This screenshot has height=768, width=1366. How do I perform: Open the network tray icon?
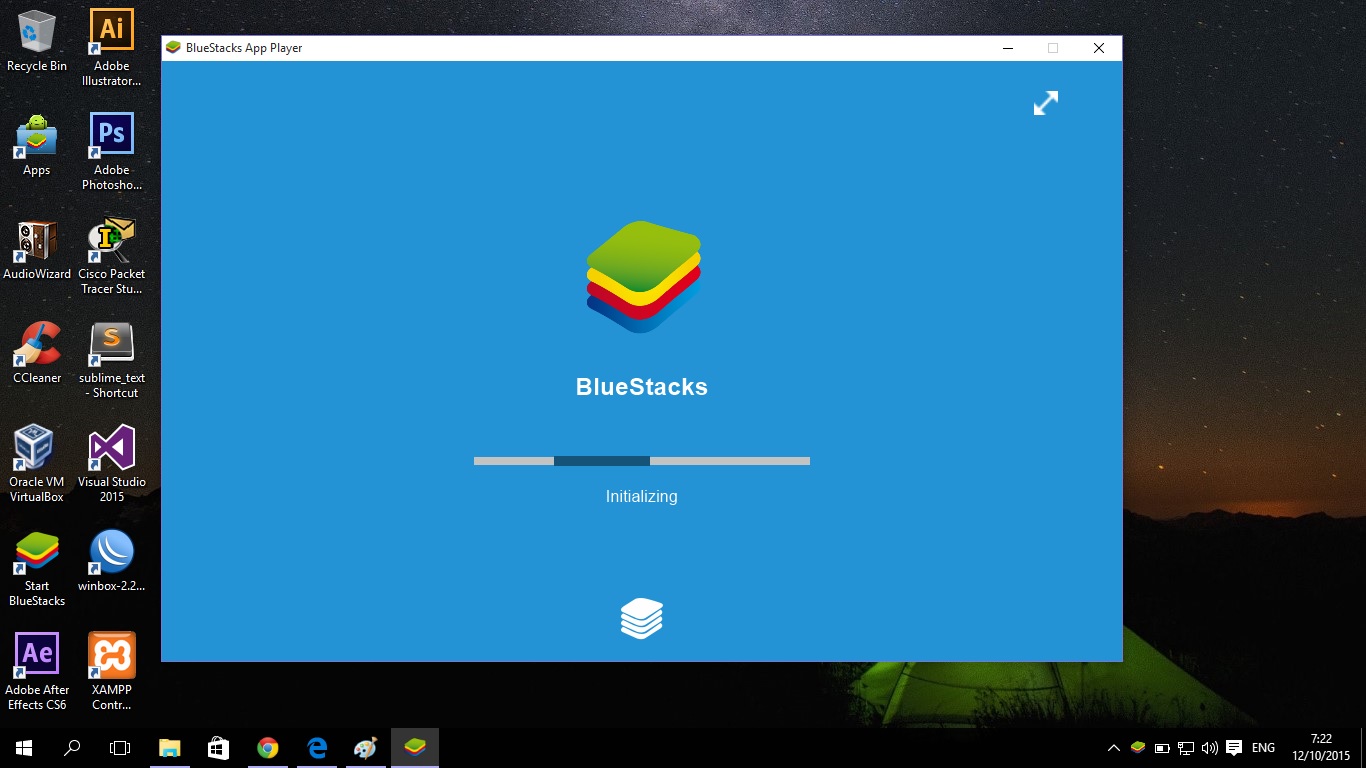pyautogui.click(x=1186, y=748)
